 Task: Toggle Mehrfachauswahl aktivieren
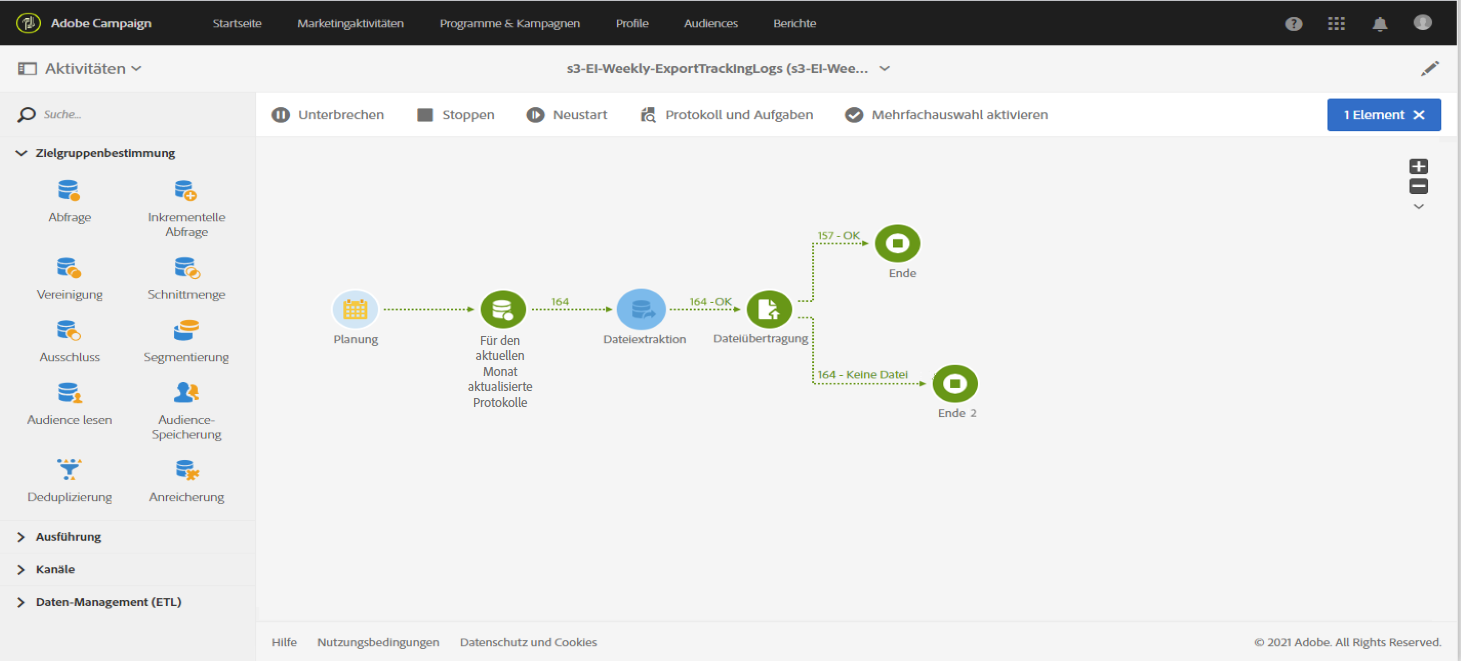(x=947, y=115)
